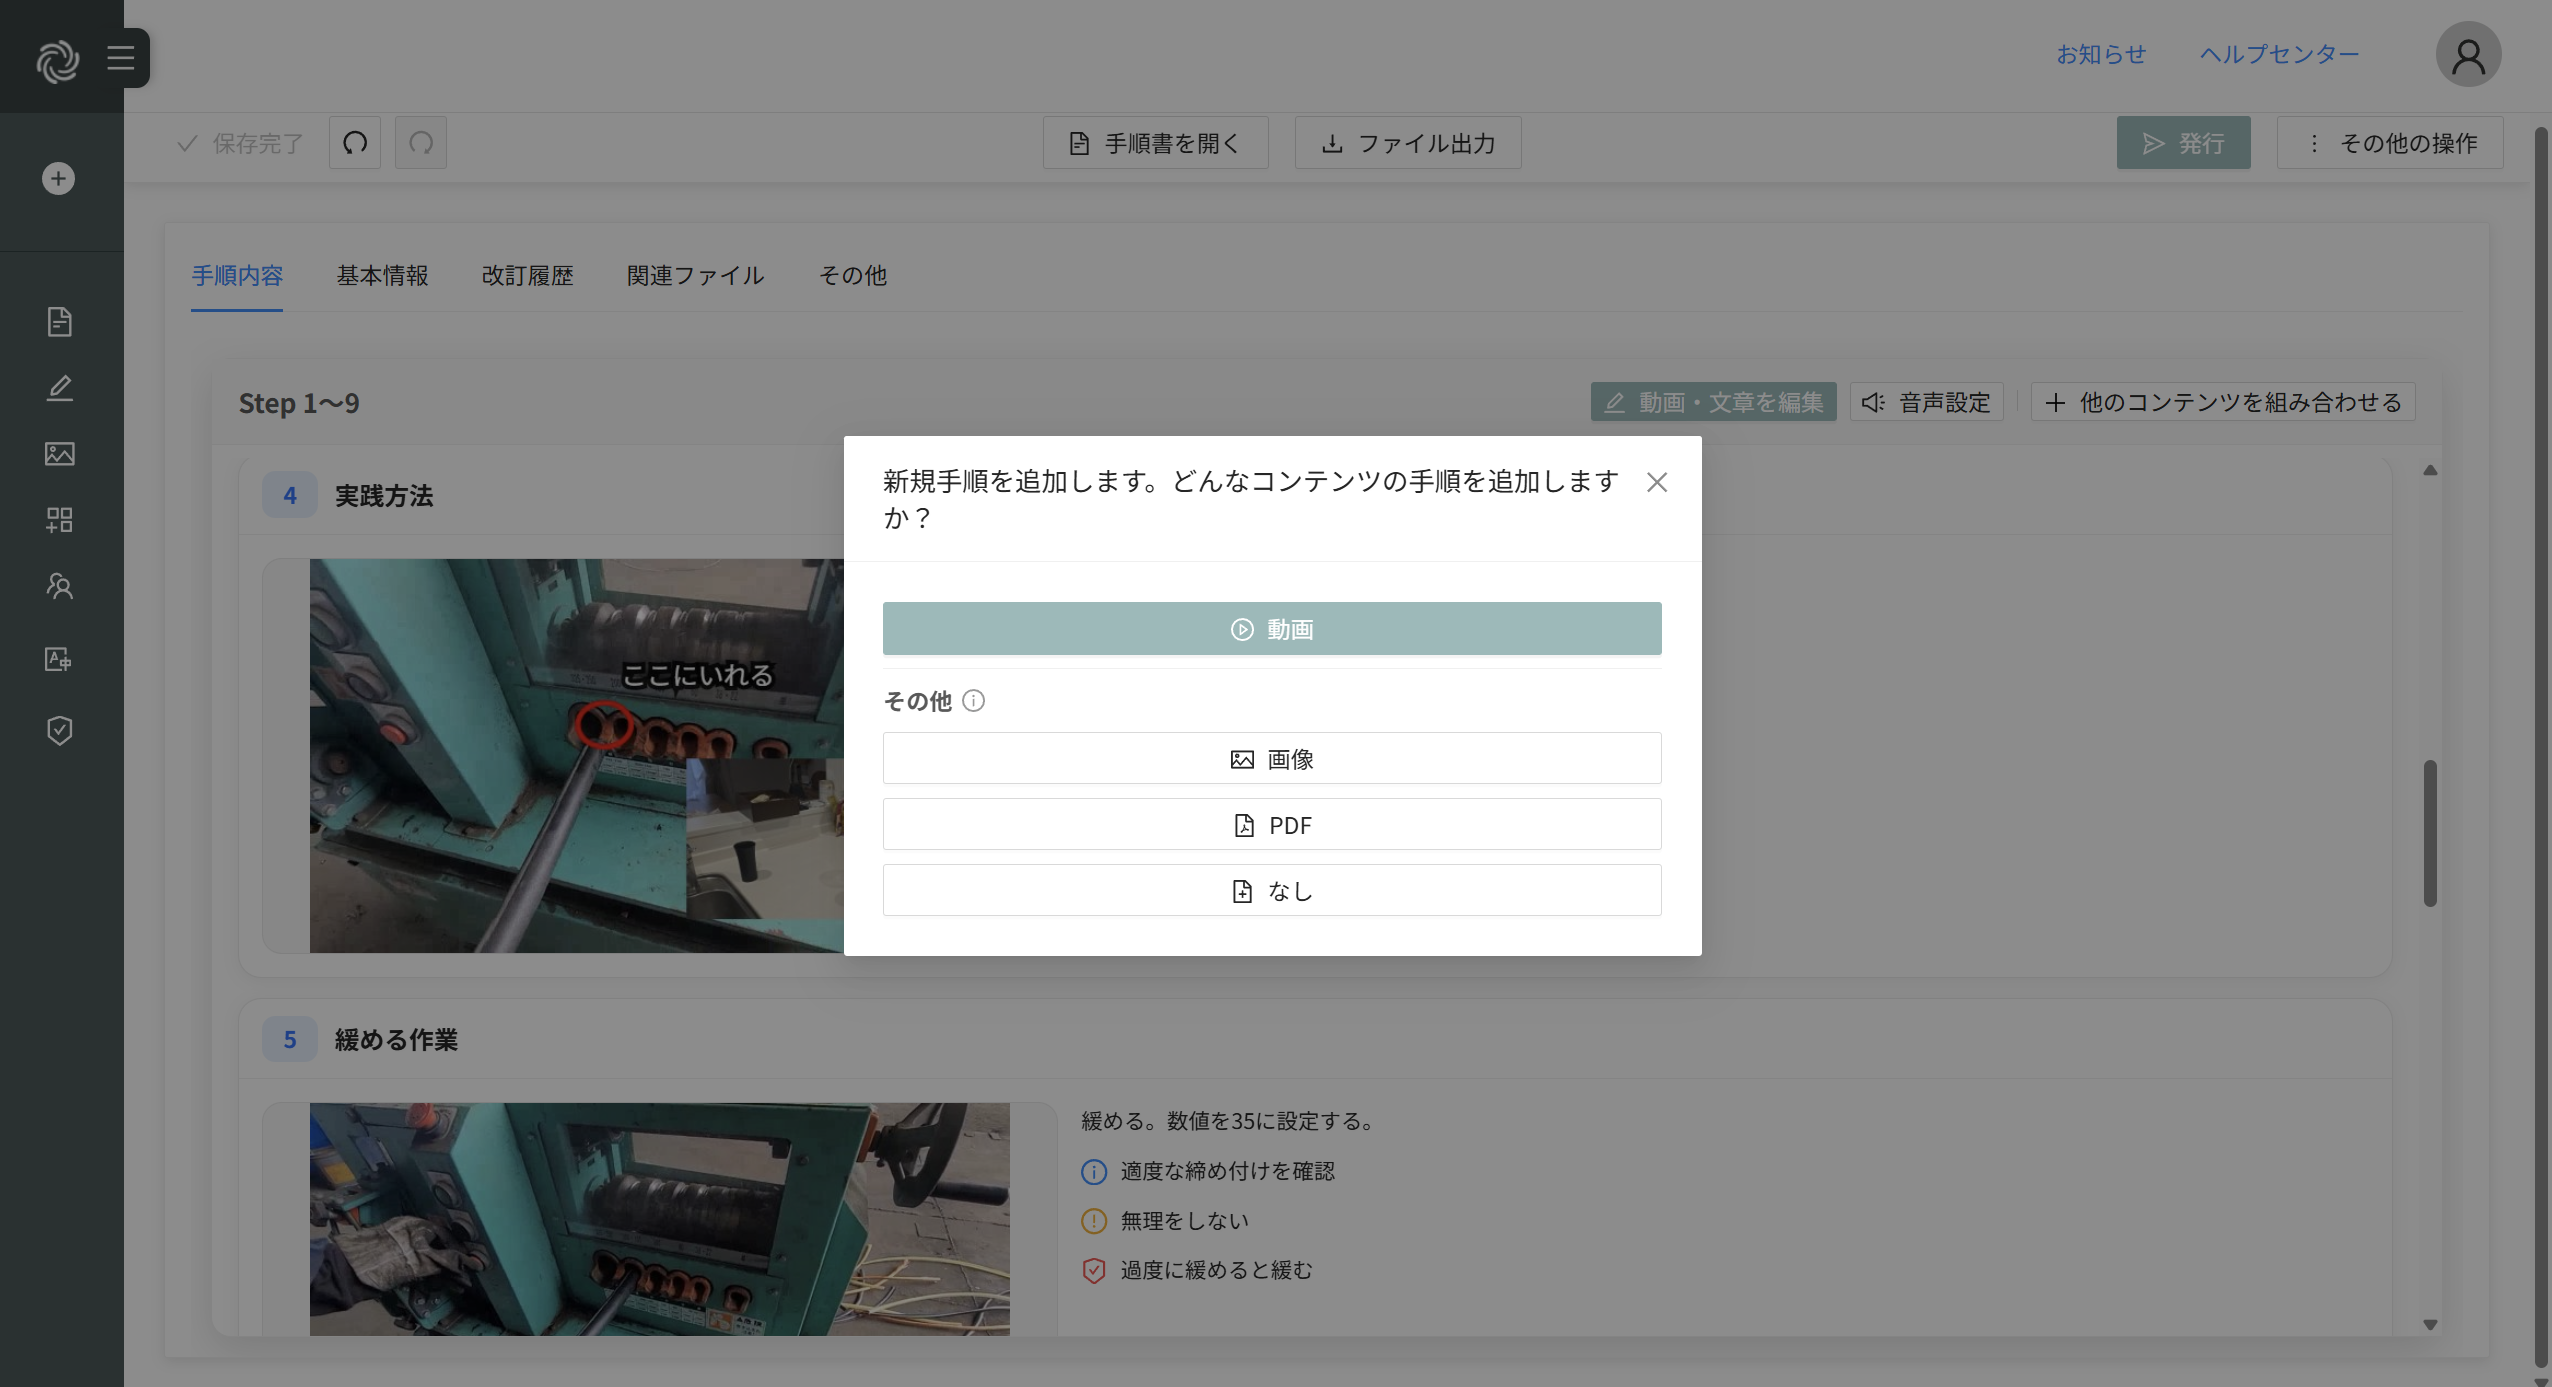Image resolution: width=2552 pixels, height=1387 pixels.
Task: Open ヘルプセンター link
Action: tap(2279, 55)
